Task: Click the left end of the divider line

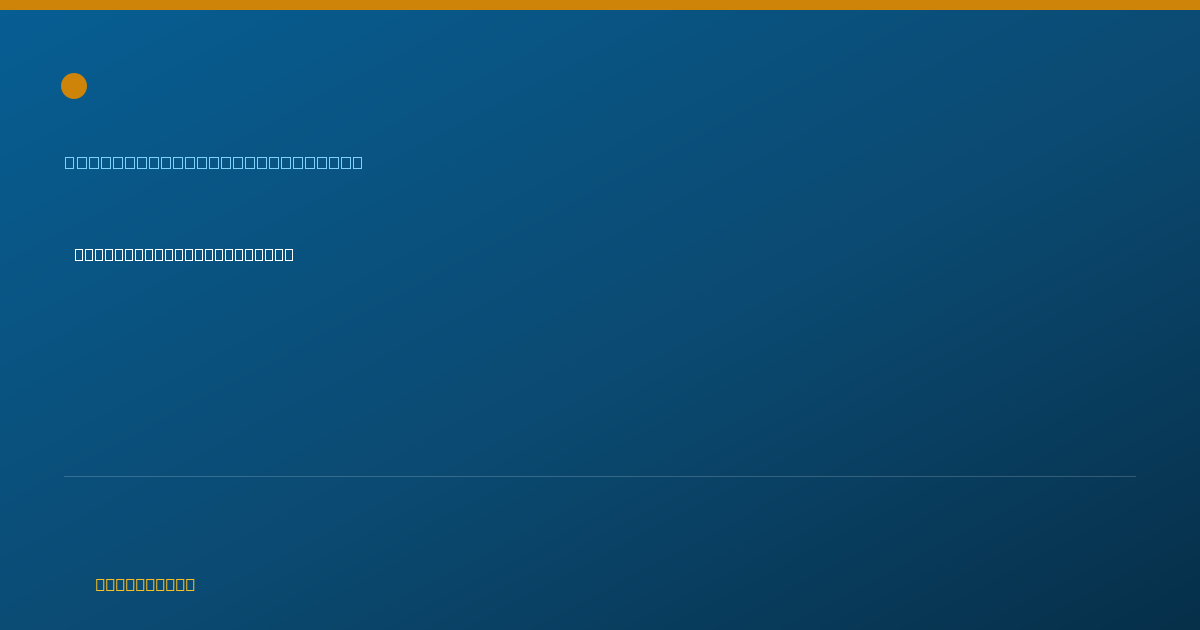Action: pos(66,476)
